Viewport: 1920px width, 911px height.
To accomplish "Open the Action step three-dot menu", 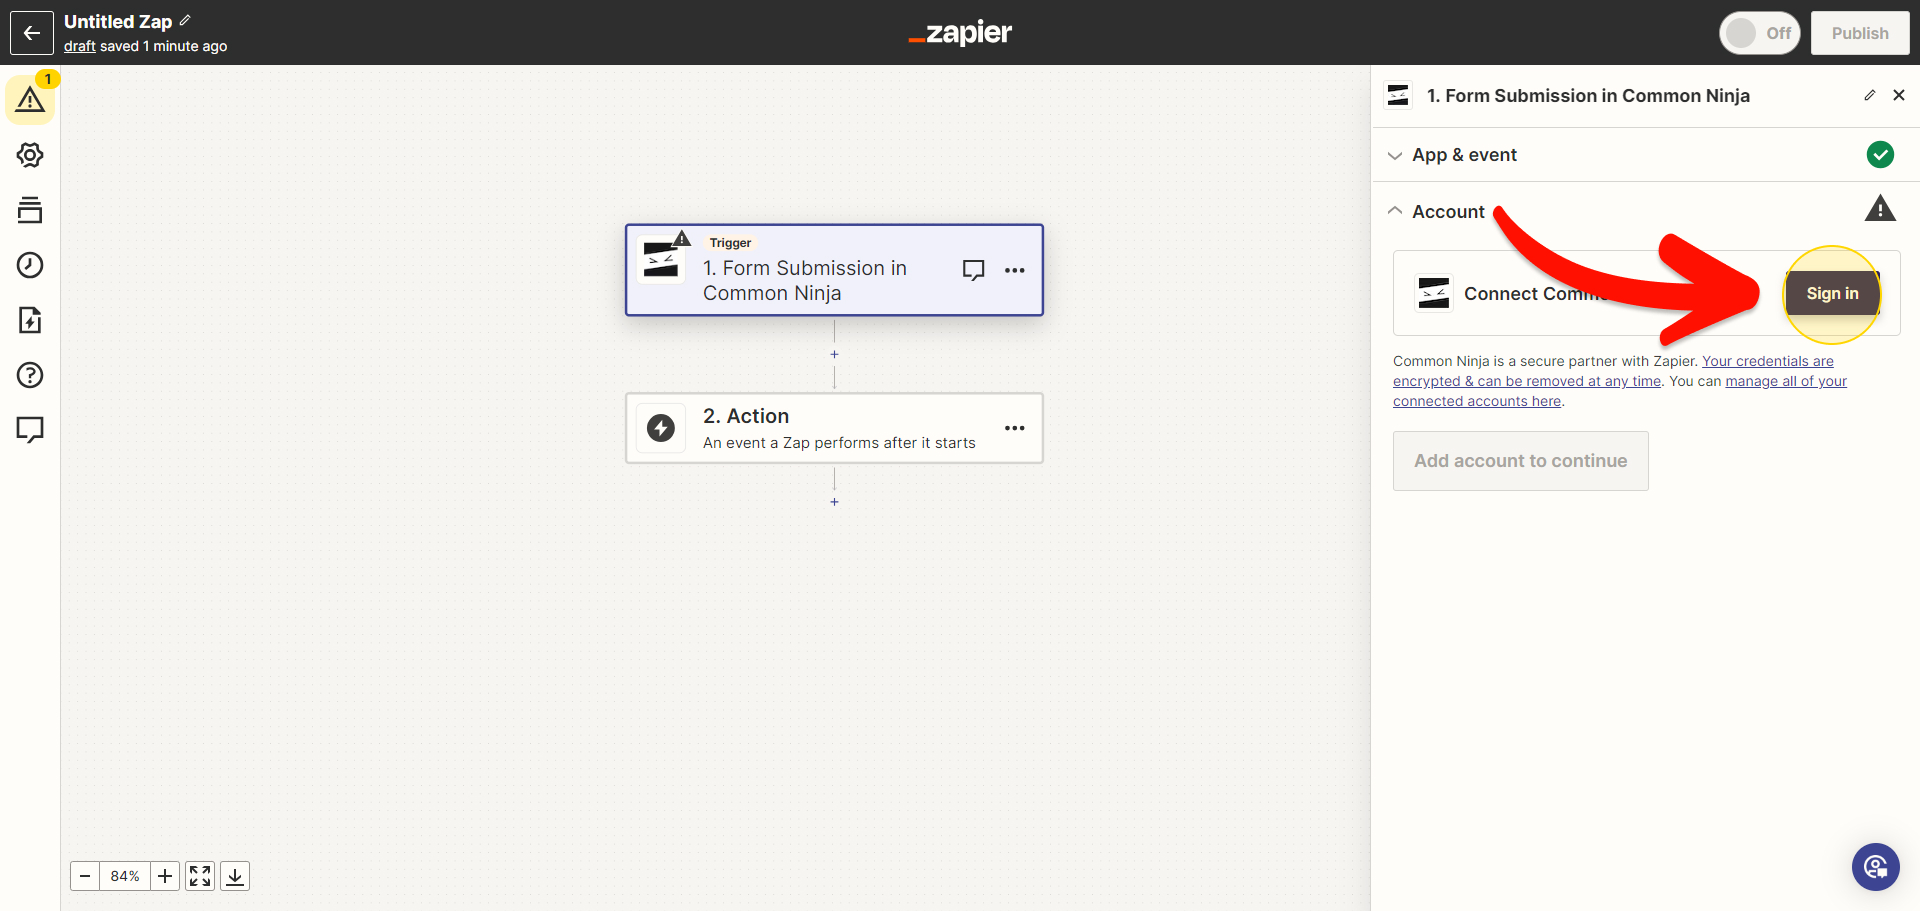I will coord(1014,428).
